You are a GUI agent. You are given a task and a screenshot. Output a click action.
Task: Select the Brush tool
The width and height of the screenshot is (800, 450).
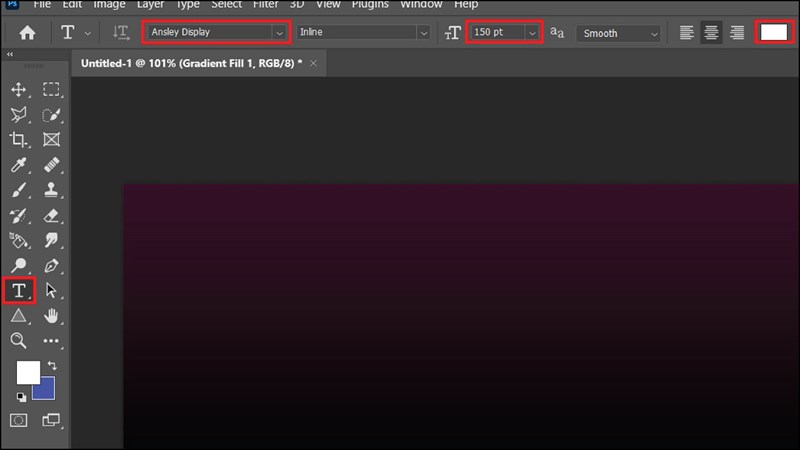[19, 190]
